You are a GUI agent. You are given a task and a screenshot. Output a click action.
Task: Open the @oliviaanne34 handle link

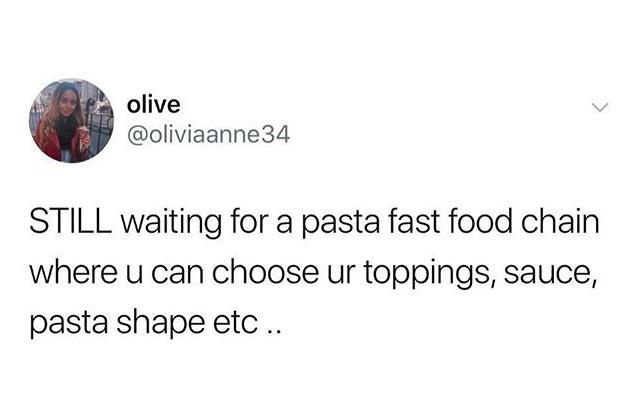click(x=208, y=135)
